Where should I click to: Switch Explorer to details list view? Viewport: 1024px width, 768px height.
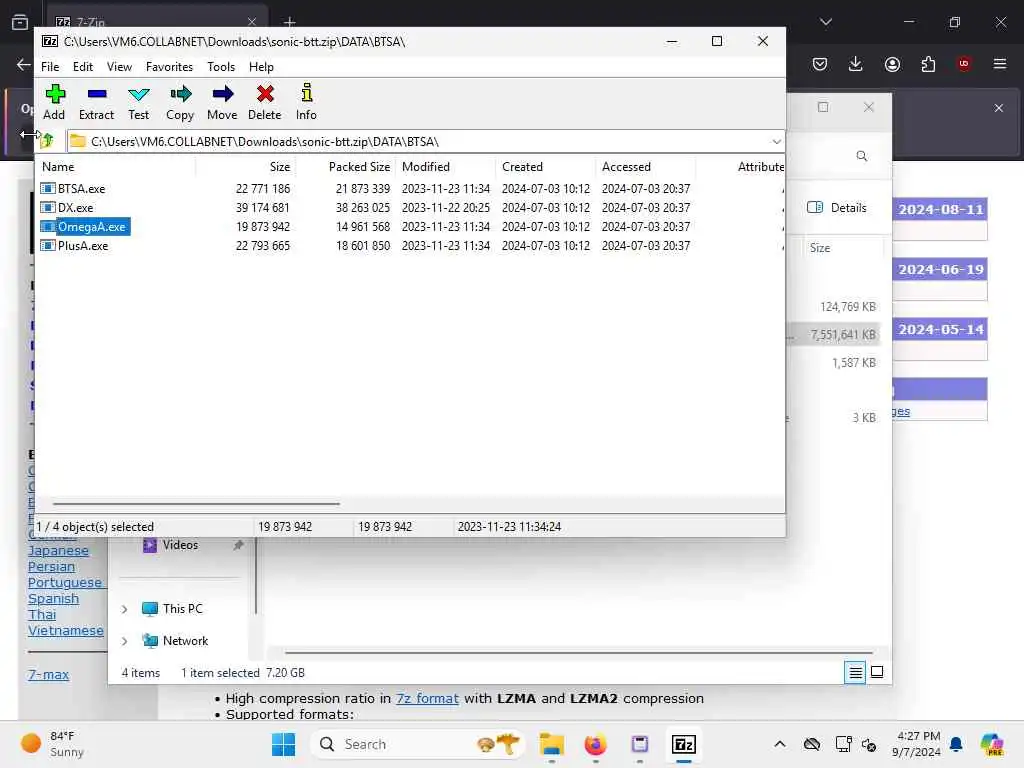[x=855, y=672]
